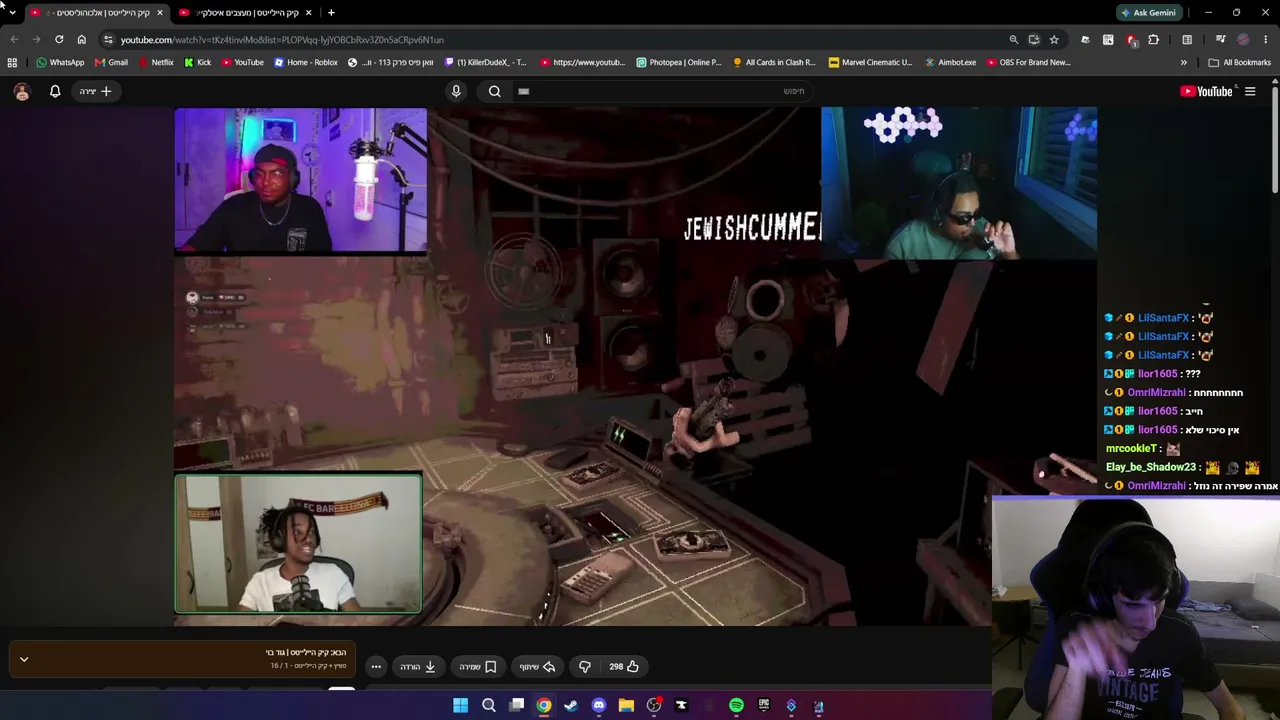
Task: Like the video showing 298 likes
Action: tap(624, 666)
